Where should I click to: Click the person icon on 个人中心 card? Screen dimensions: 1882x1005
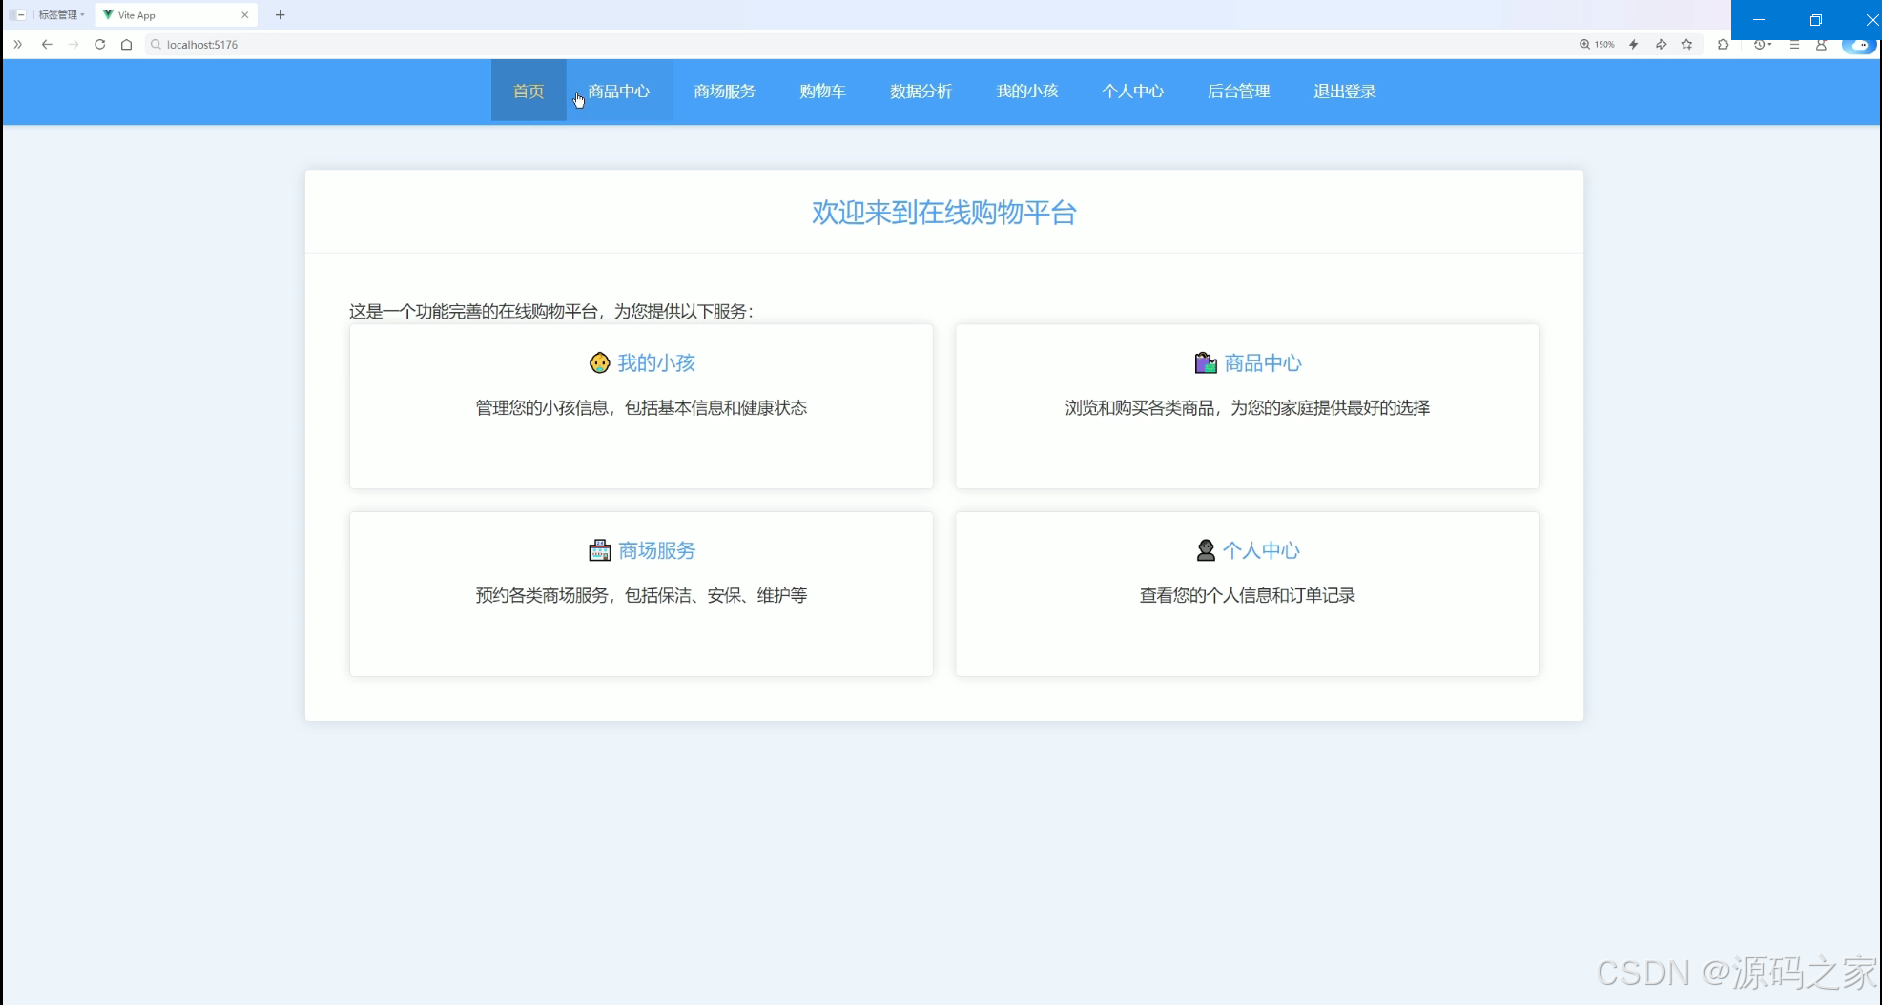(x=1205, y=550)
